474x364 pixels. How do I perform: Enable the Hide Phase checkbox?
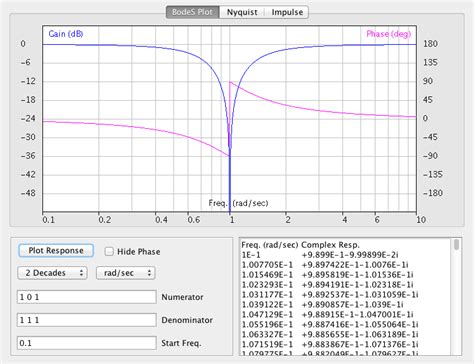pyautogui.click(x=109, y=251)
